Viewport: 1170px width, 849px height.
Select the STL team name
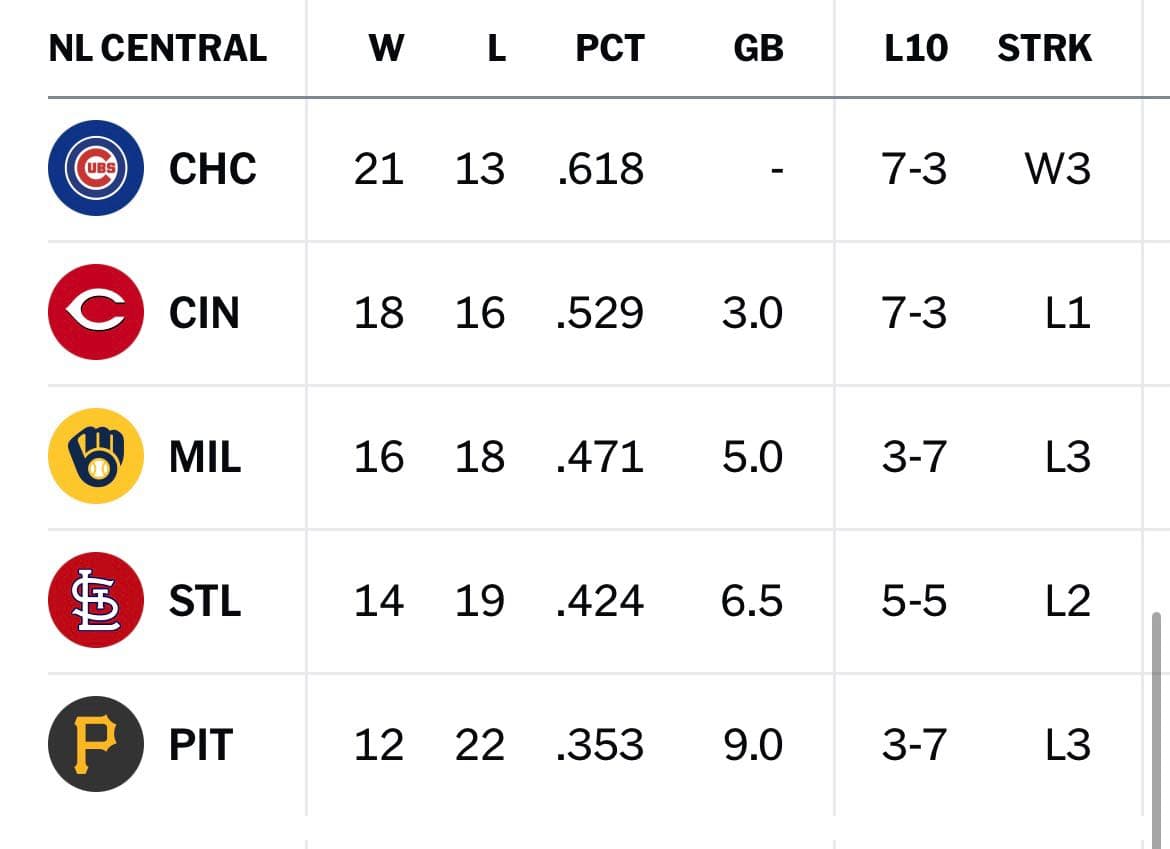205,601
